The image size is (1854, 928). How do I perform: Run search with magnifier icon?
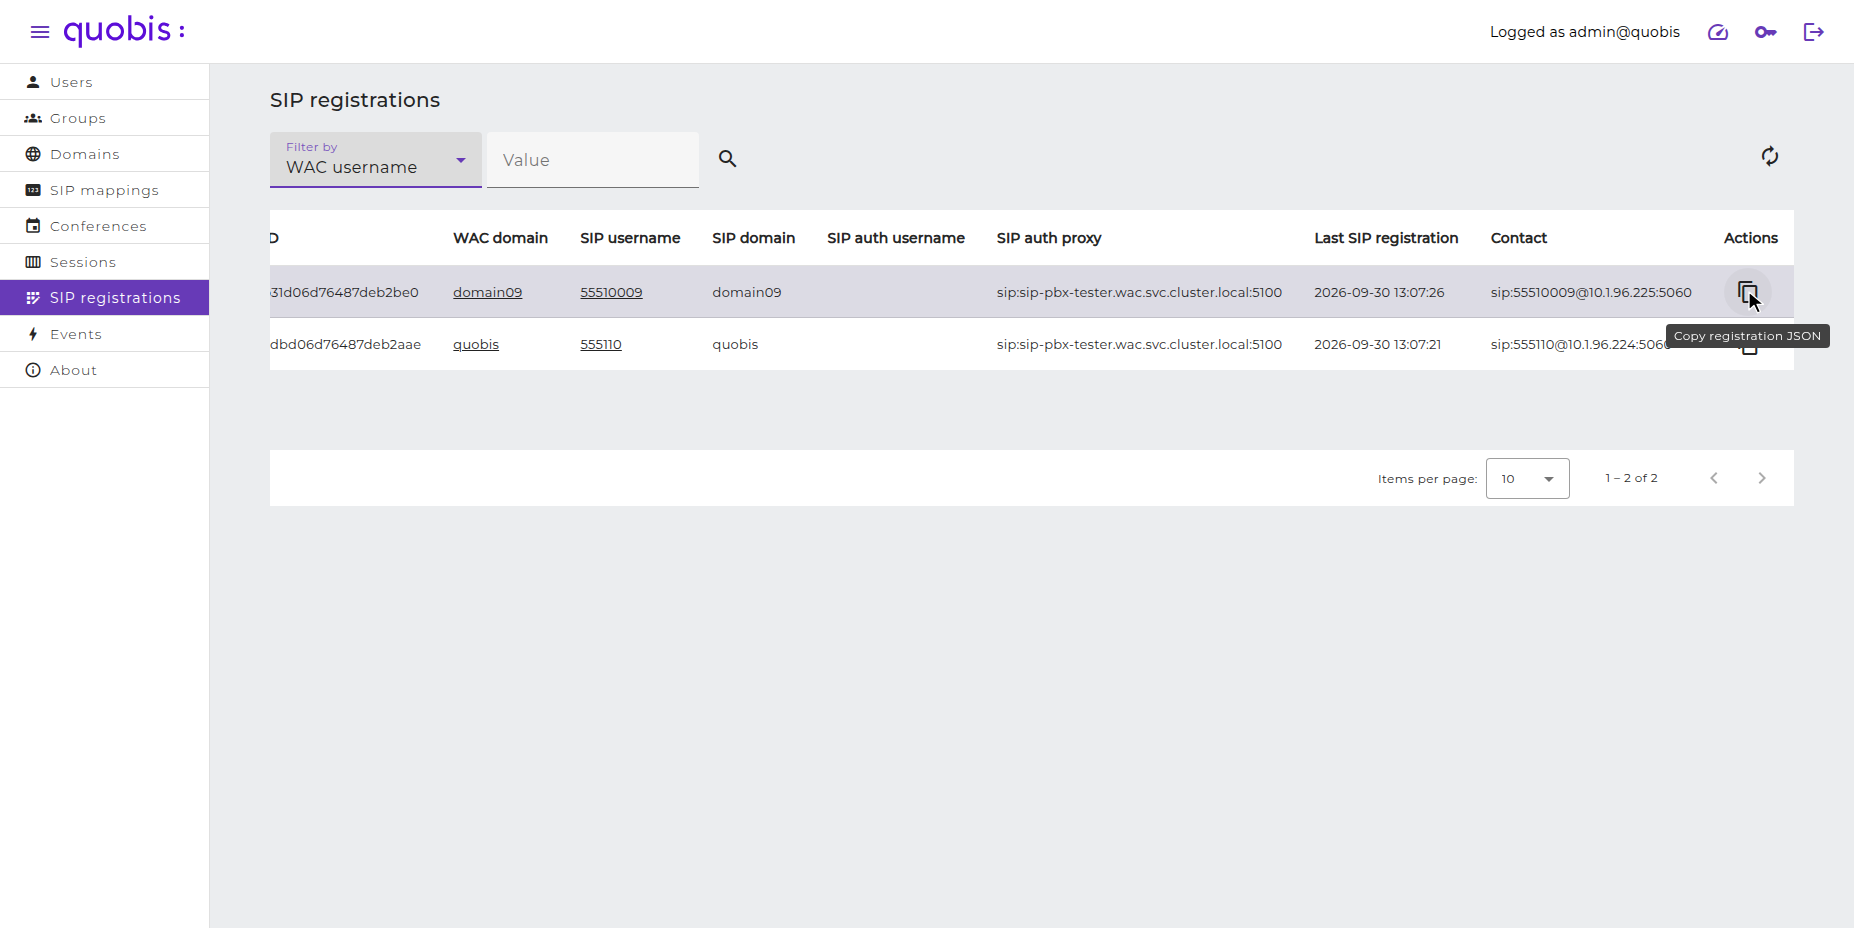tap(727, 159)
